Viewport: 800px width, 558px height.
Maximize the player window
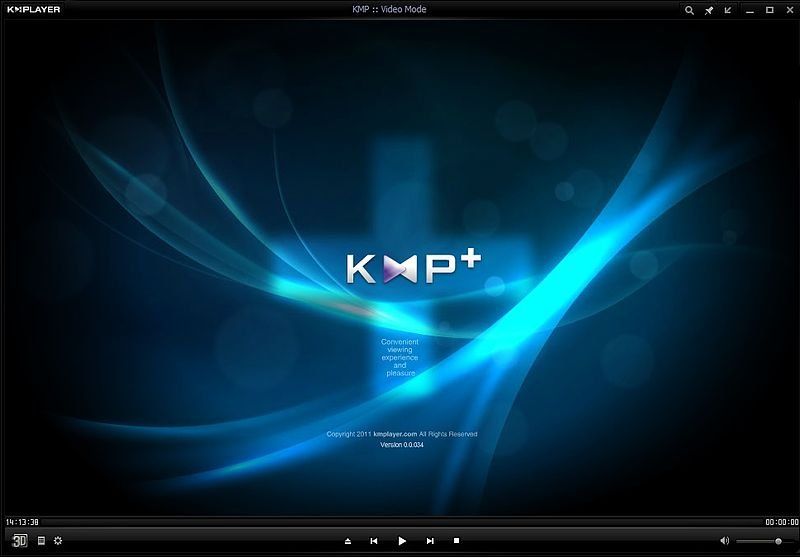click(769, 10)
